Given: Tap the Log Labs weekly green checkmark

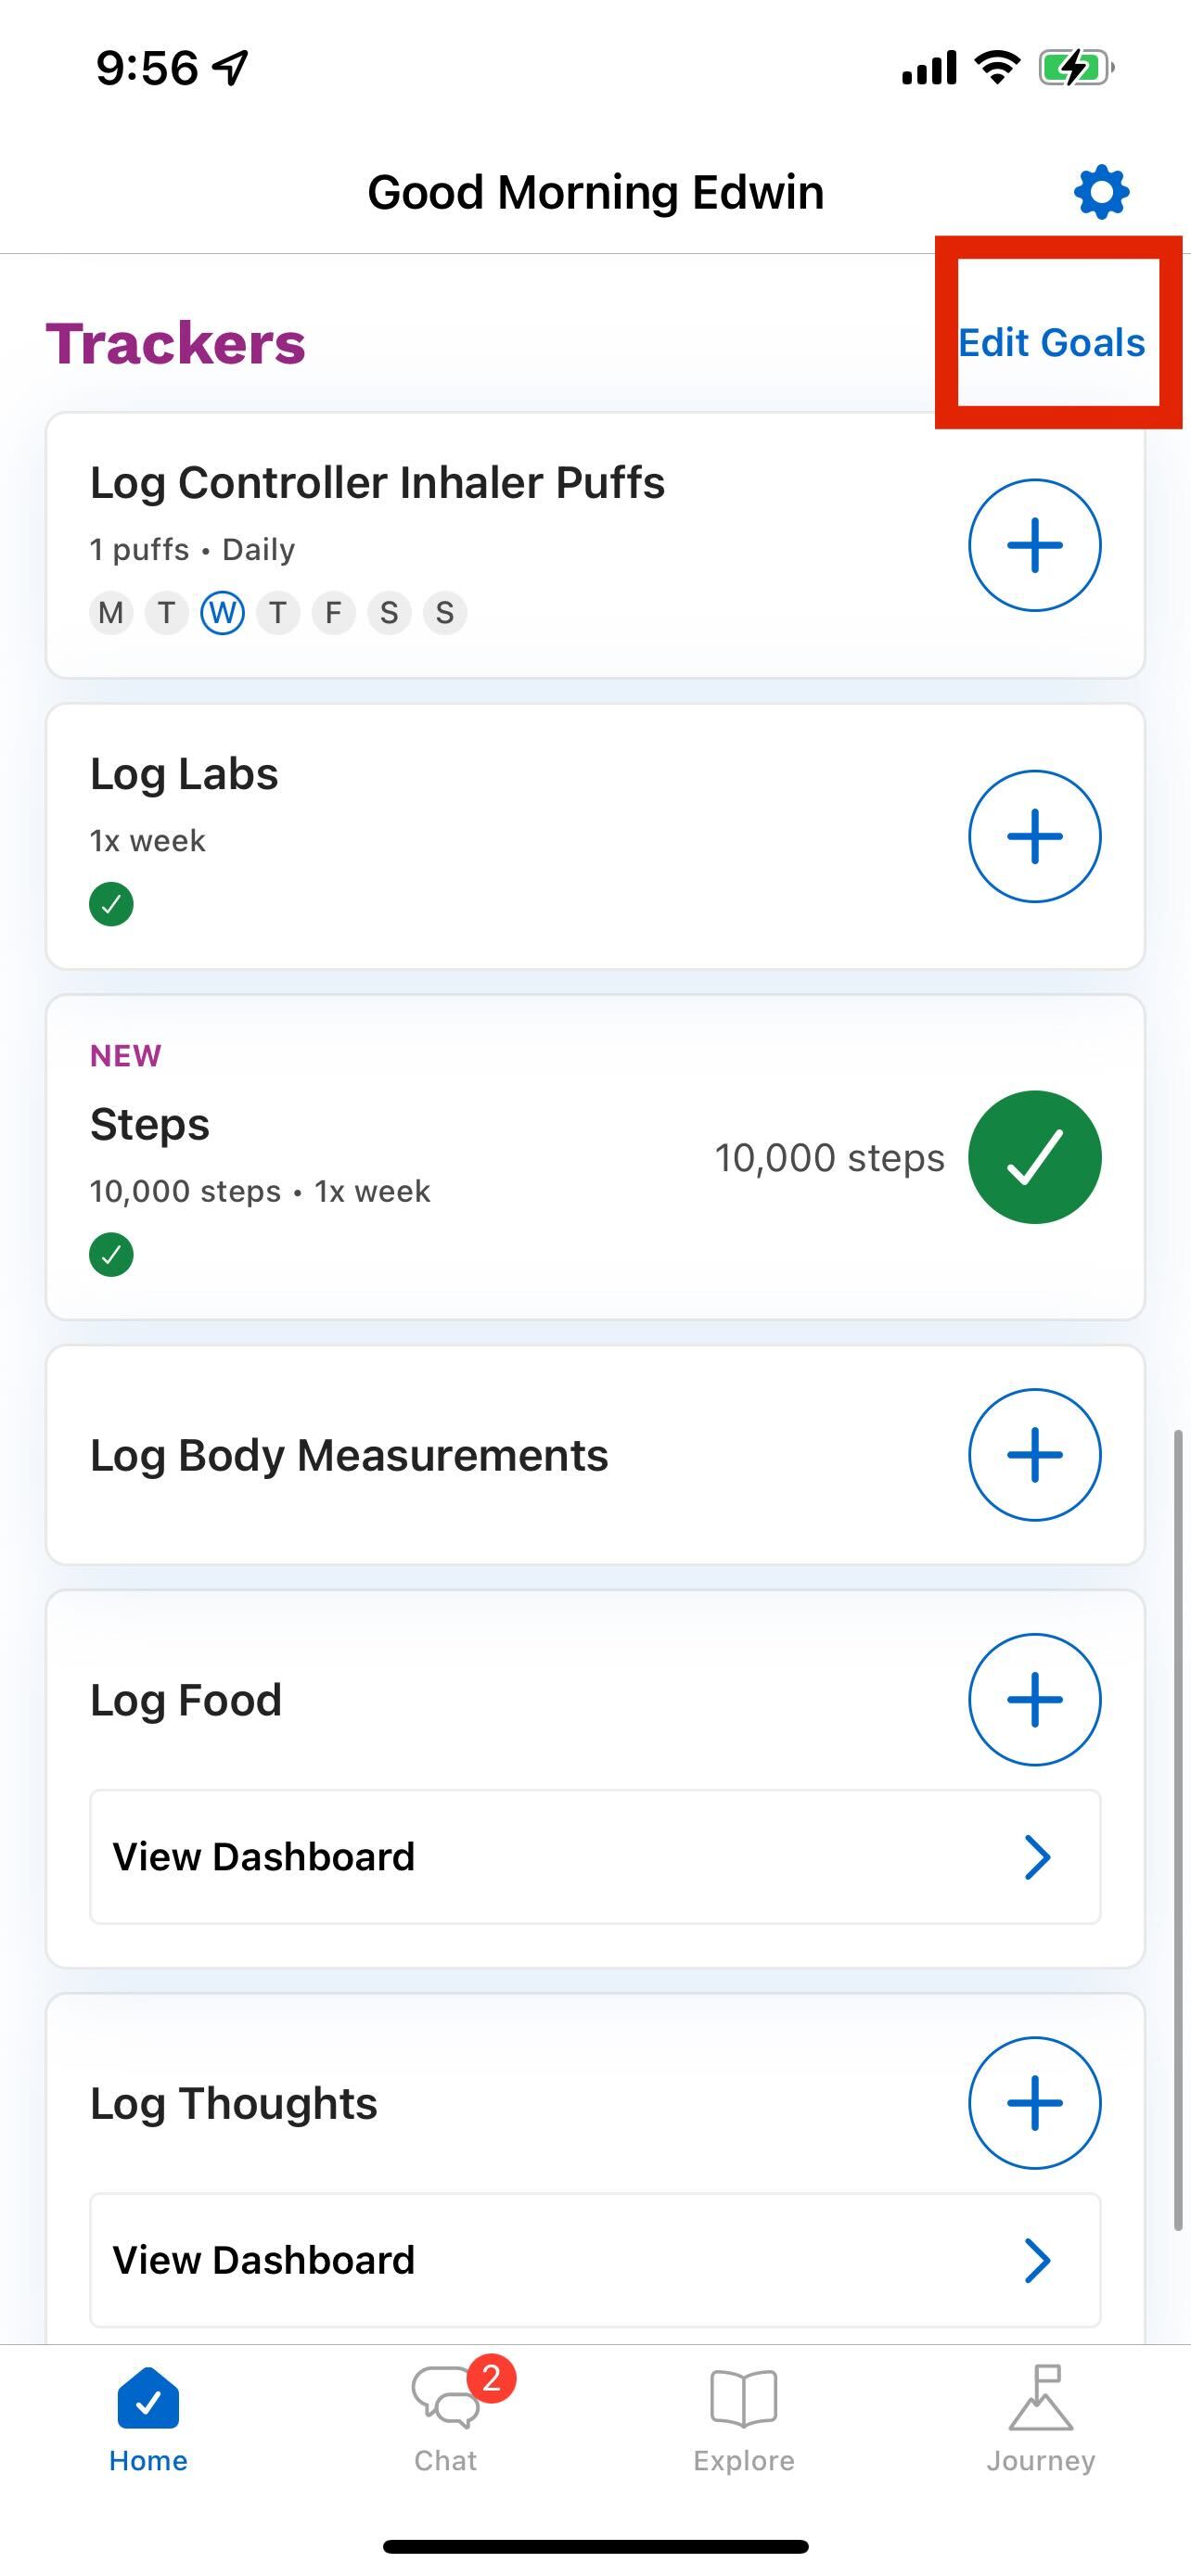Looking at the screenshot, I should (111, 904).
